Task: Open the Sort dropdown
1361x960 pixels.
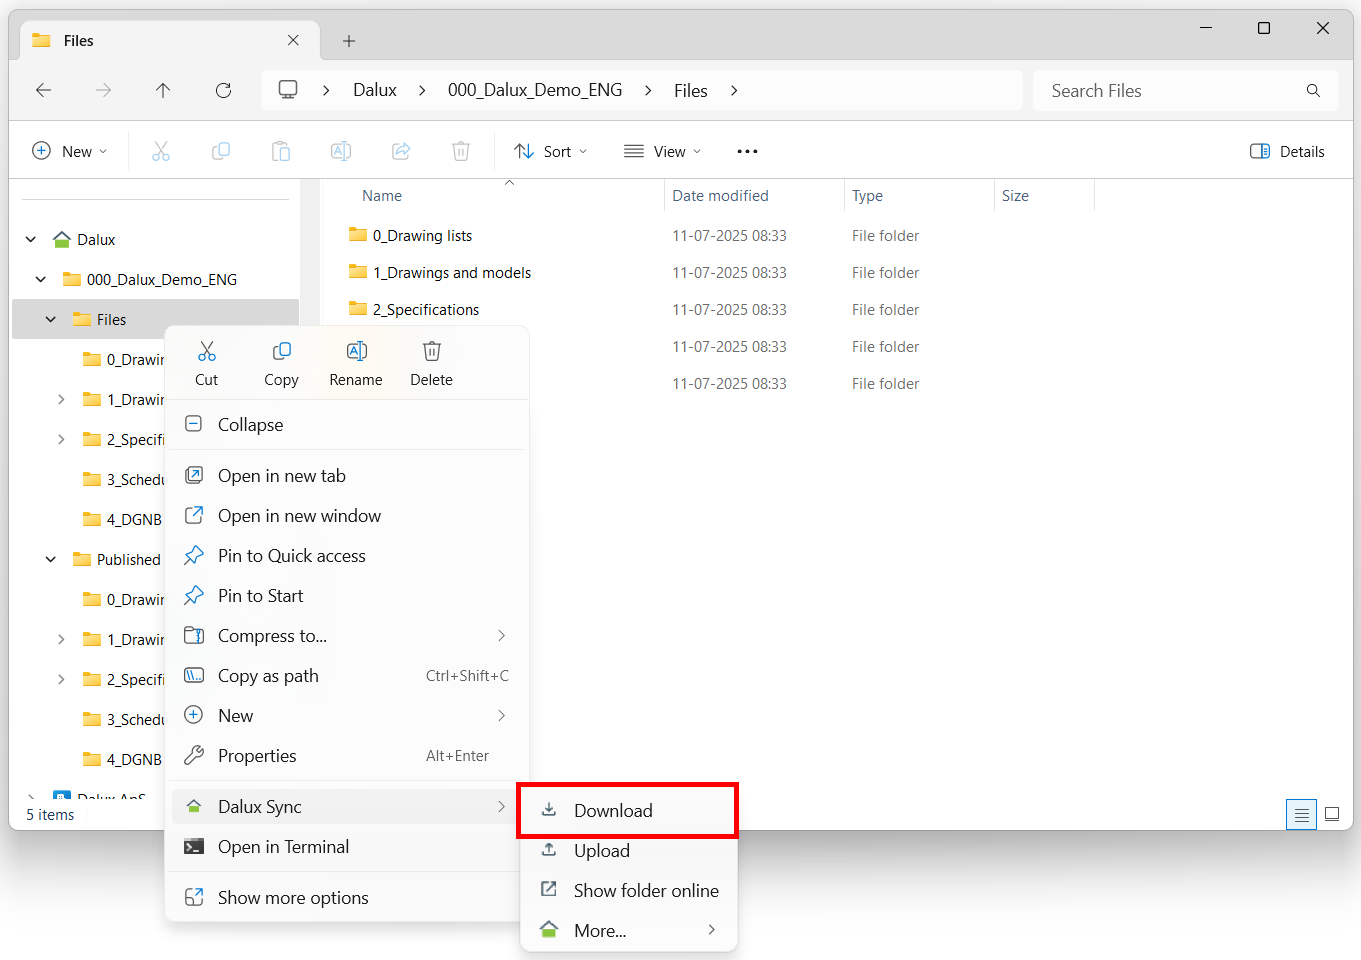Action: click(550, 150)
